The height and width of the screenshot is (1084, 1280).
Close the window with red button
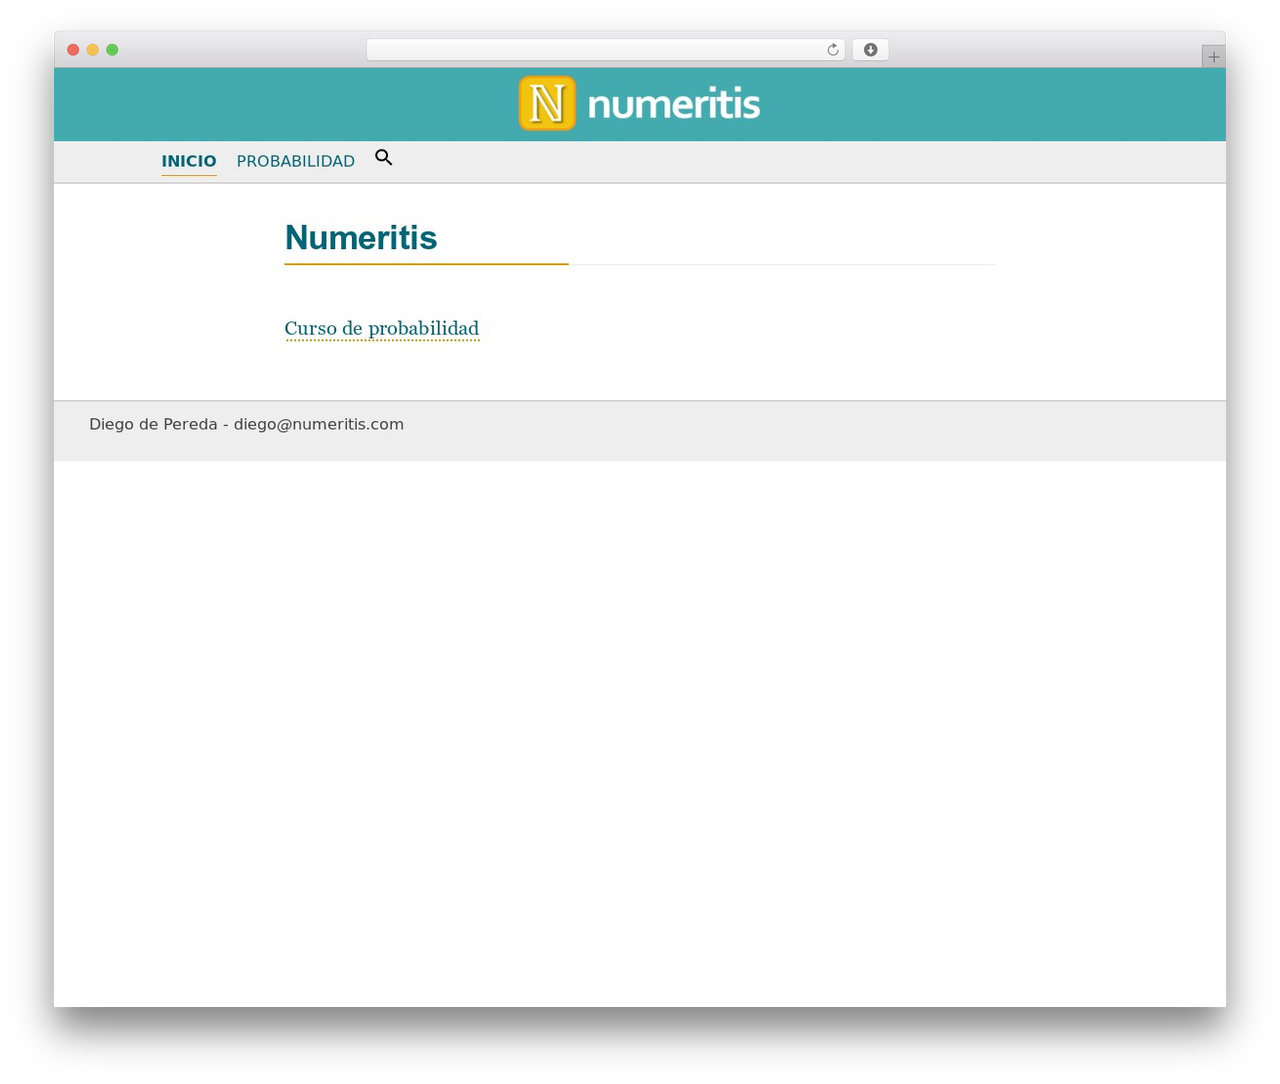click(x=73, y=50)
